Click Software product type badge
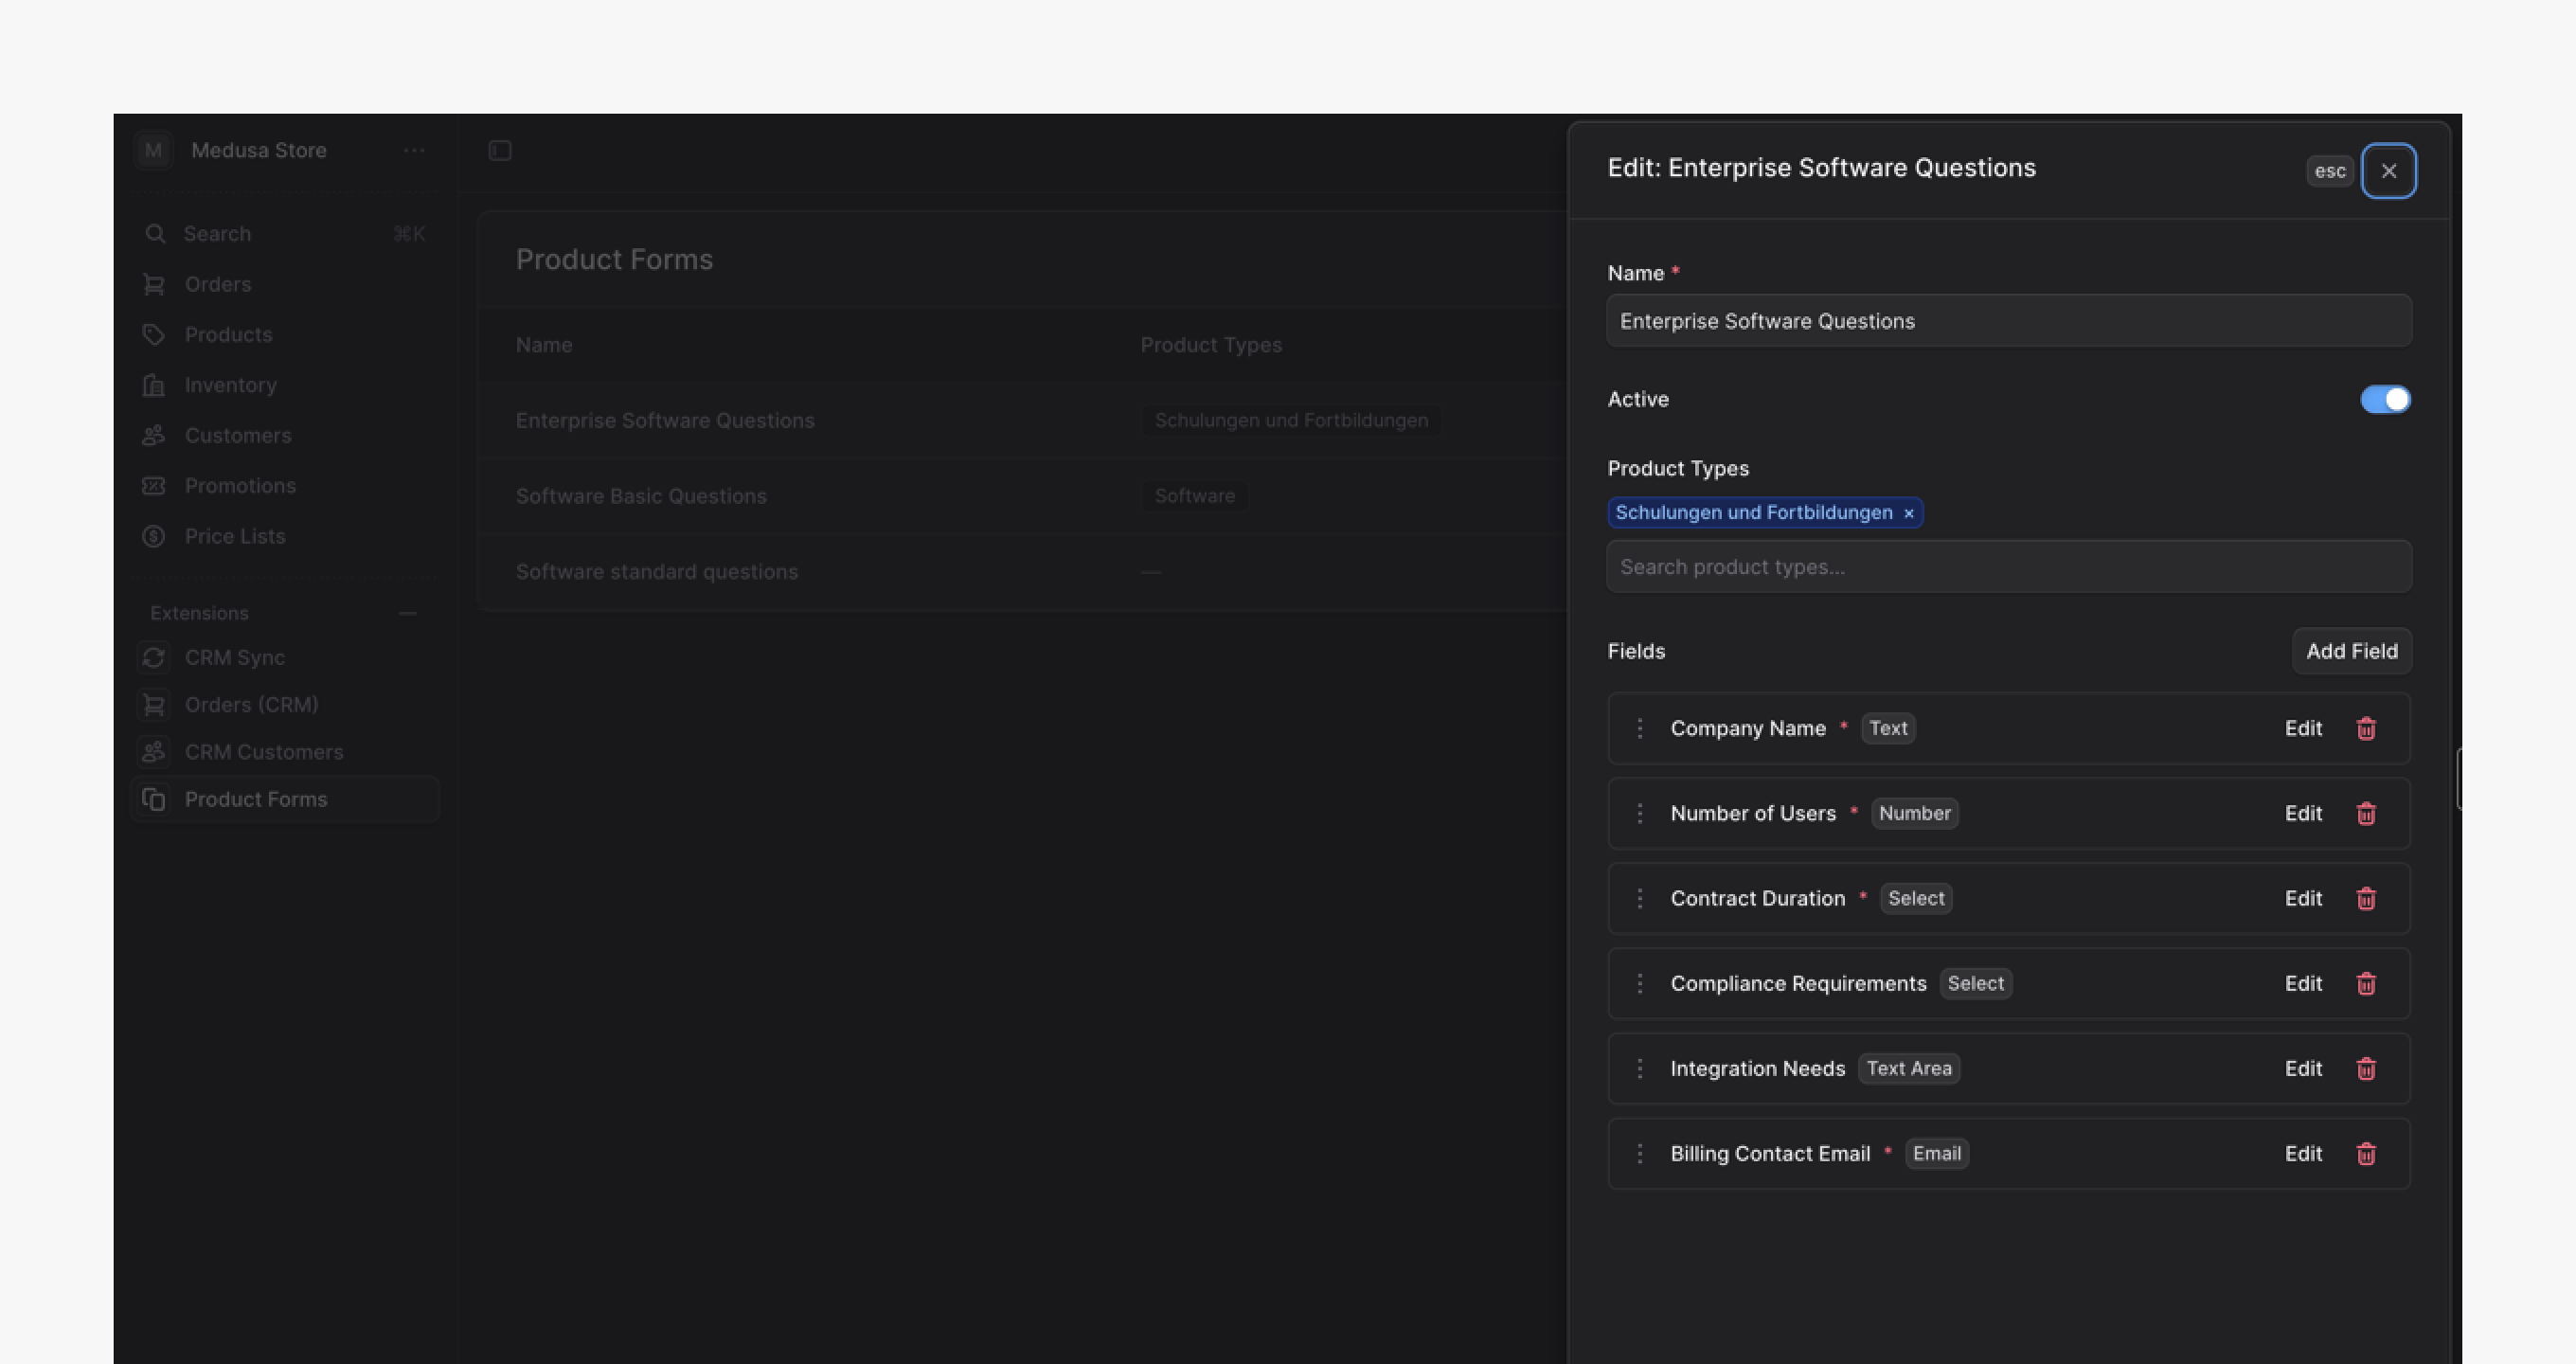The height and width of the screenshot is (1364, 2576). click(1194, 496)
